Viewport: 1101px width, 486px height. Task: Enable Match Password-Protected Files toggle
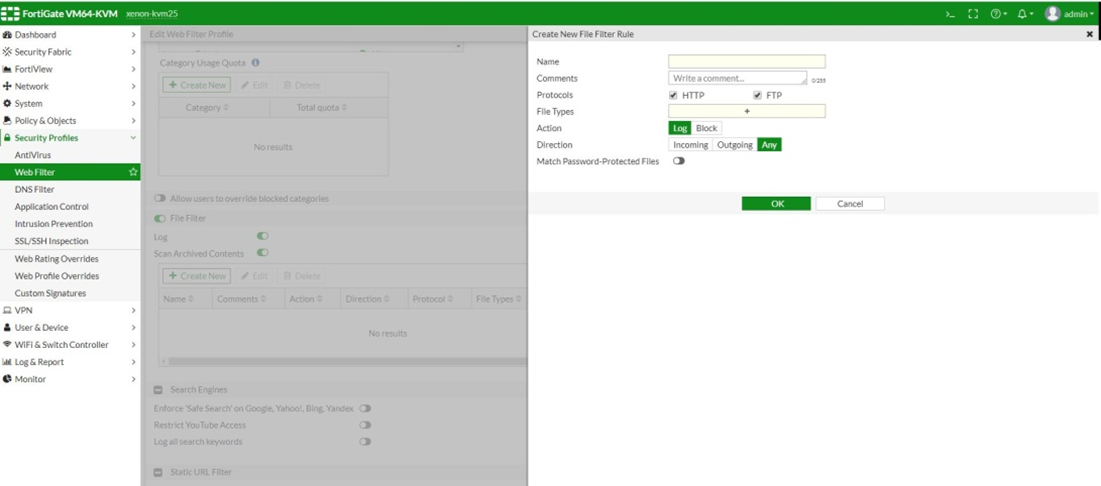679,161
